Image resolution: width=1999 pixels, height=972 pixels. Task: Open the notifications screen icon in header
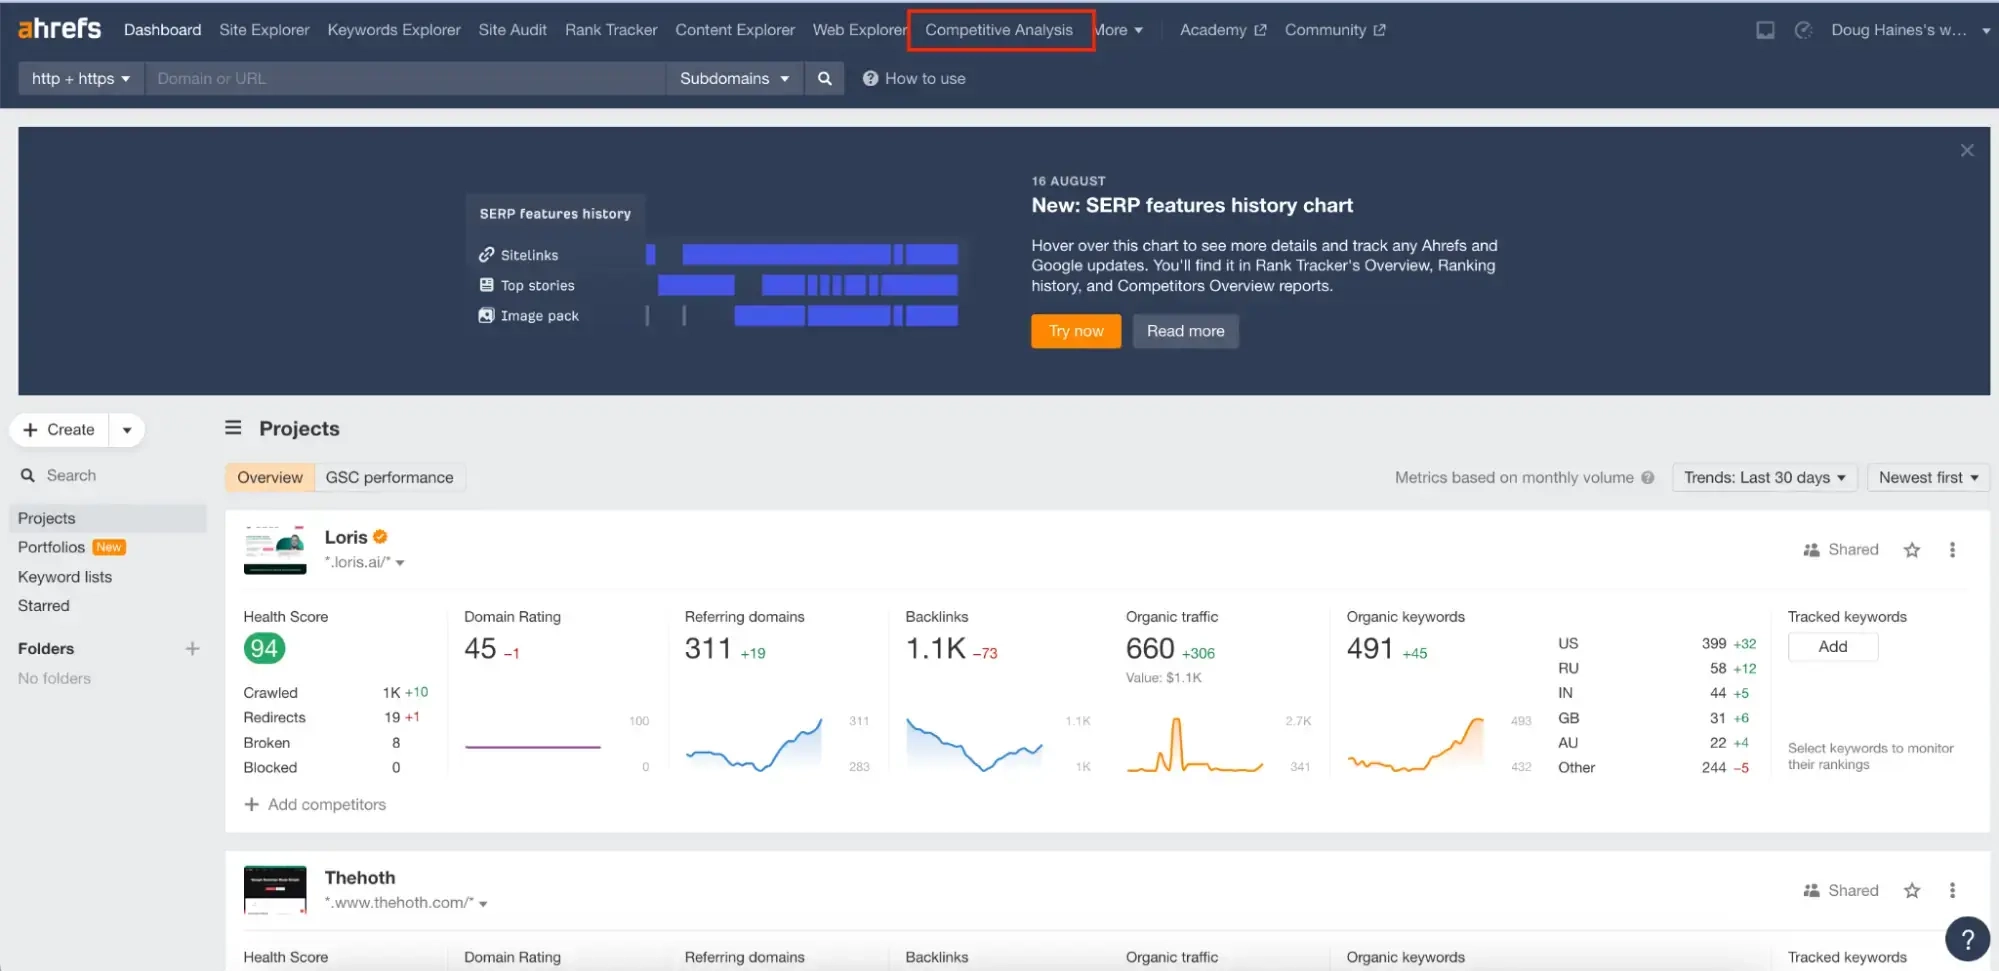coord(1765,30)
